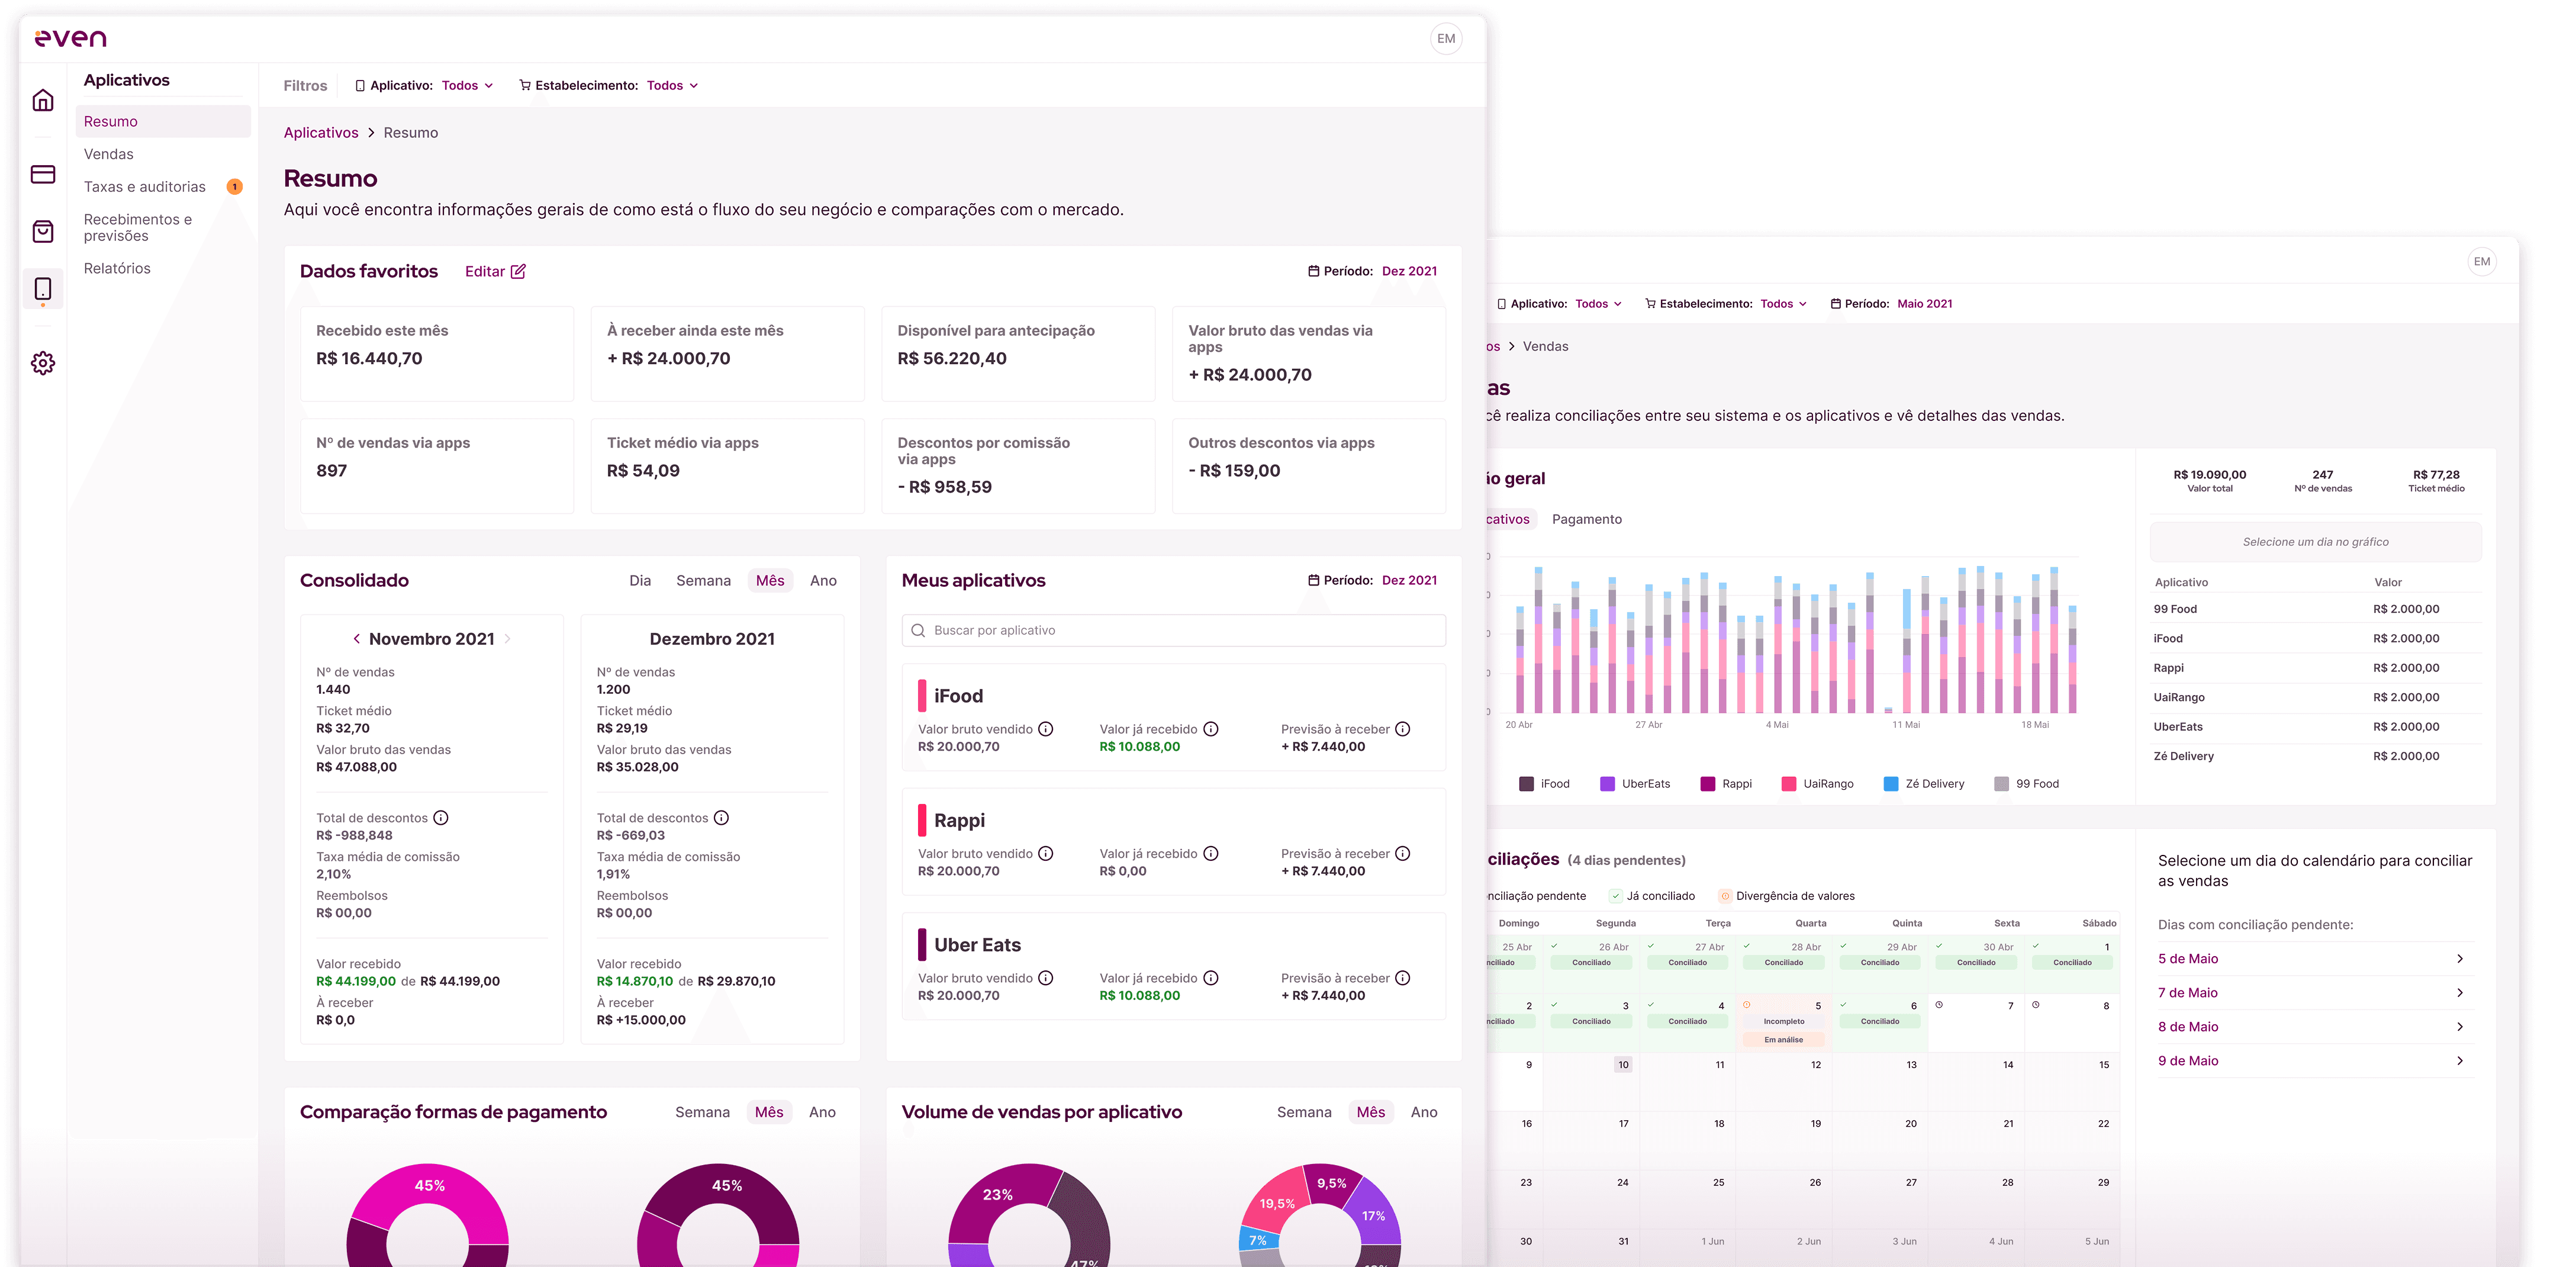Open settings gear icon in sidebar
Screen dimensions: 2576x1267
pos(43,363)
